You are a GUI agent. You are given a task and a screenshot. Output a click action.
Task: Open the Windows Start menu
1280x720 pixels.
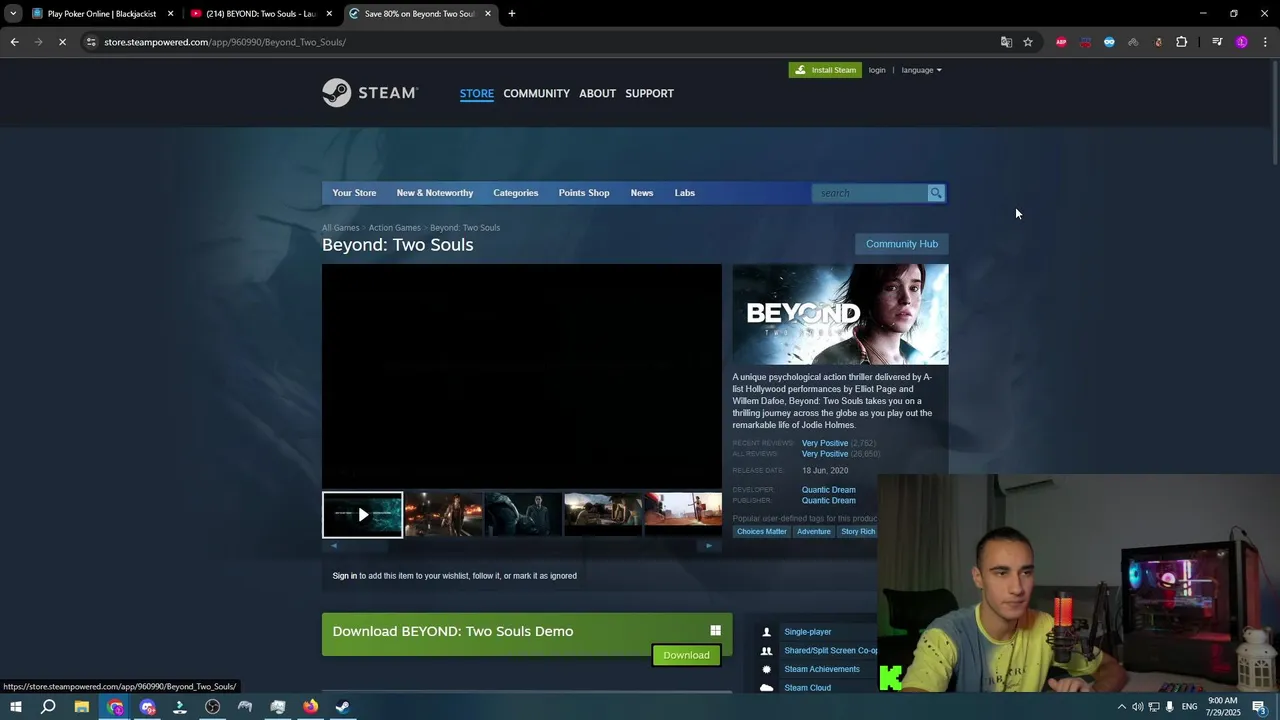pos(15,707)
